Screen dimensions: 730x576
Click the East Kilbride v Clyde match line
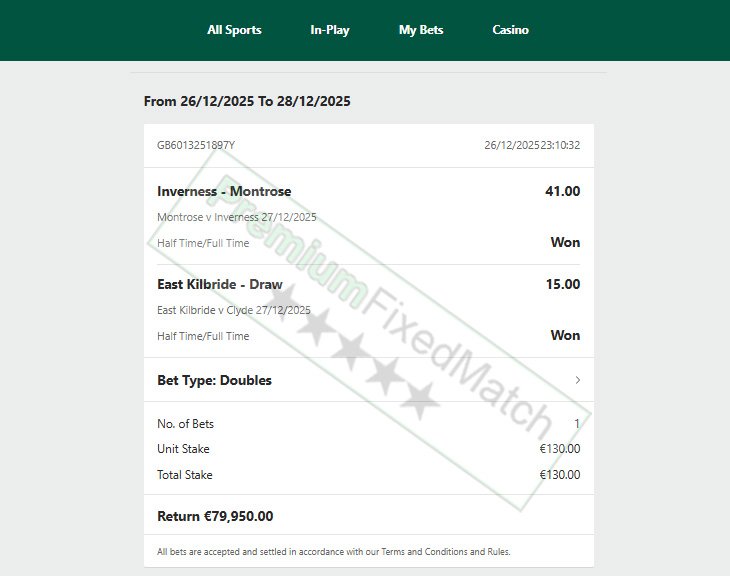coord(234,310)
